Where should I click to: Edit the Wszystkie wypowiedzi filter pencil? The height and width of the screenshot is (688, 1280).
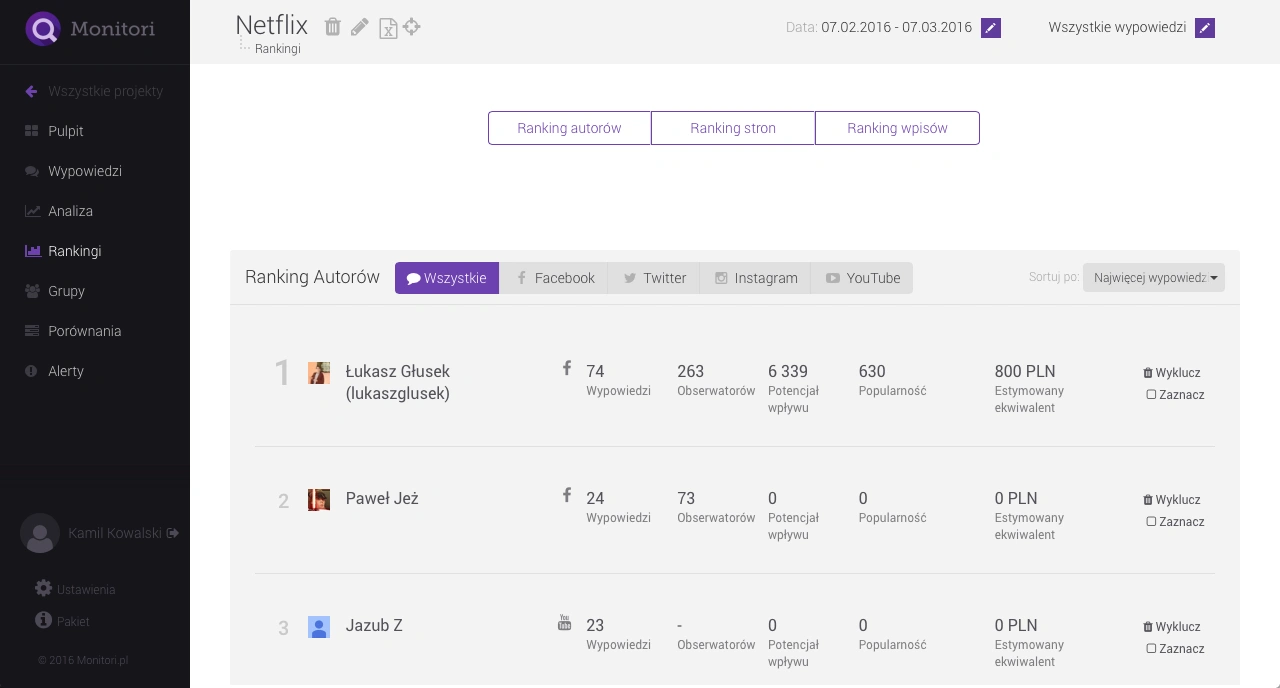coord(1205,28)
